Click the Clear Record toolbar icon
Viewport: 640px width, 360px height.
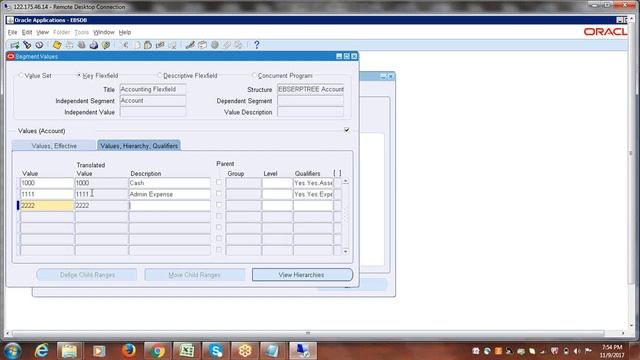(x=160, y=45)
